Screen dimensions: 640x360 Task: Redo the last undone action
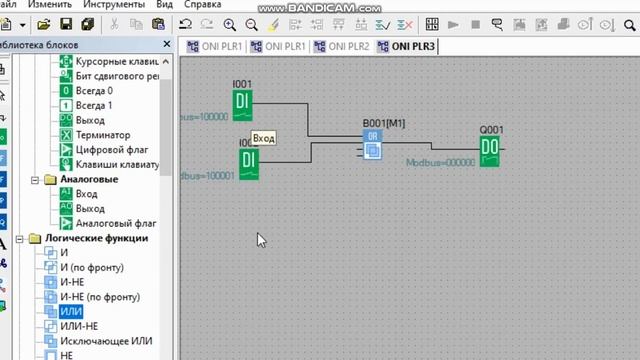pyautogui.click(x=207, y=24)
